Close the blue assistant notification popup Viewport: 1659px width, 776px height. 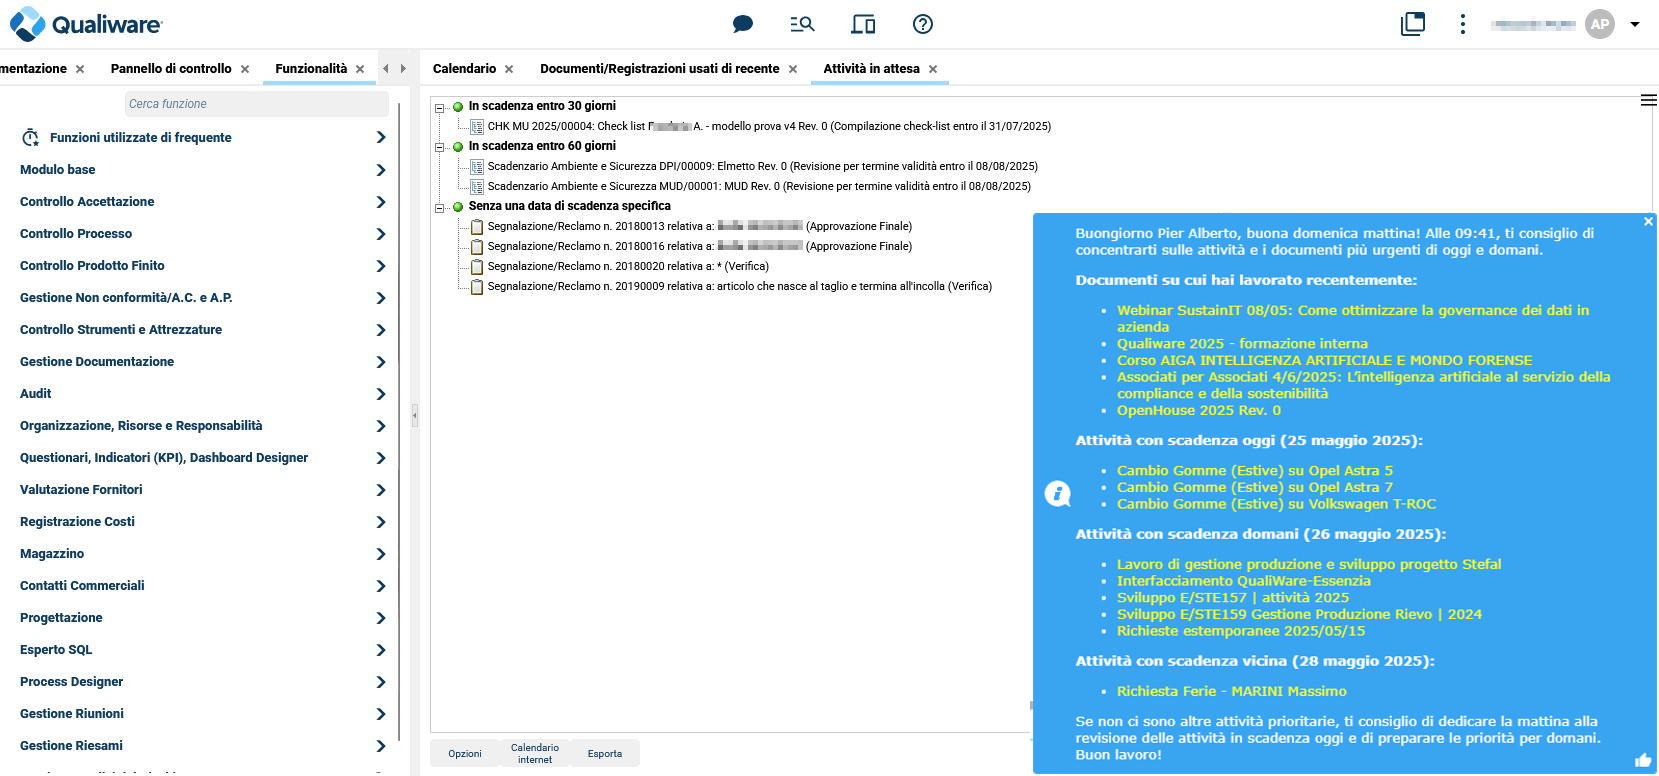[1648, 221]
